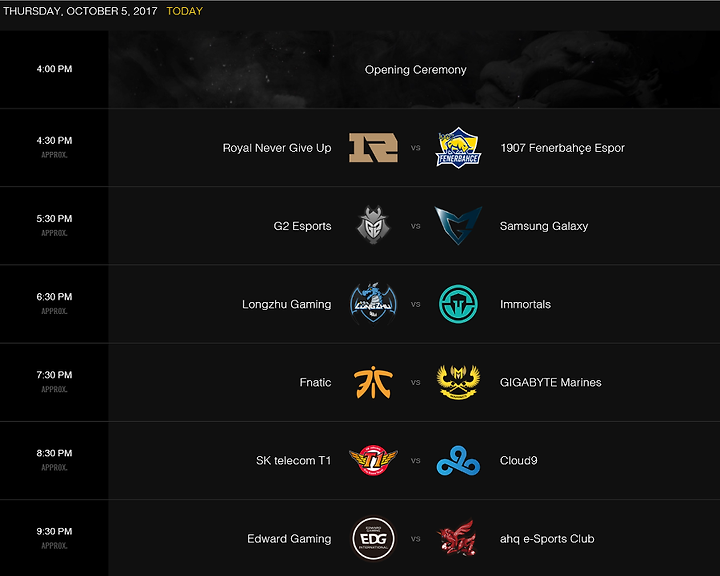Click the Royal Never Give Up logo
Image resolution: width=720 pixels, height=576 pixels.
[373, 147]
